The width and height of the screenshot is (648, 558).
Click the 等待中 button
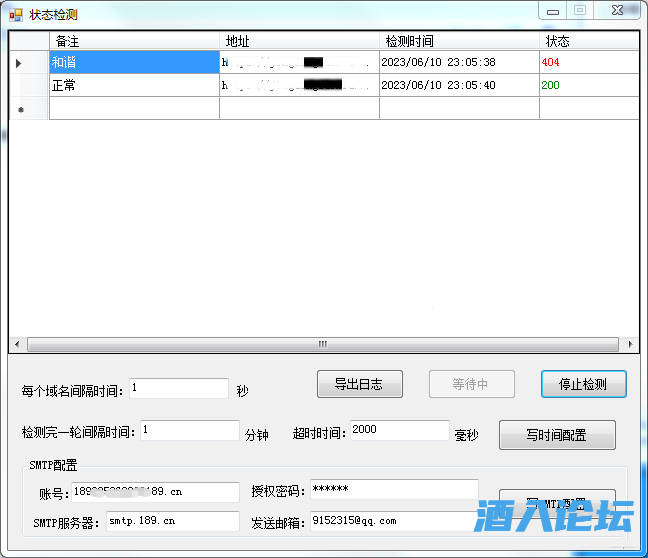[x=472, y=384]
